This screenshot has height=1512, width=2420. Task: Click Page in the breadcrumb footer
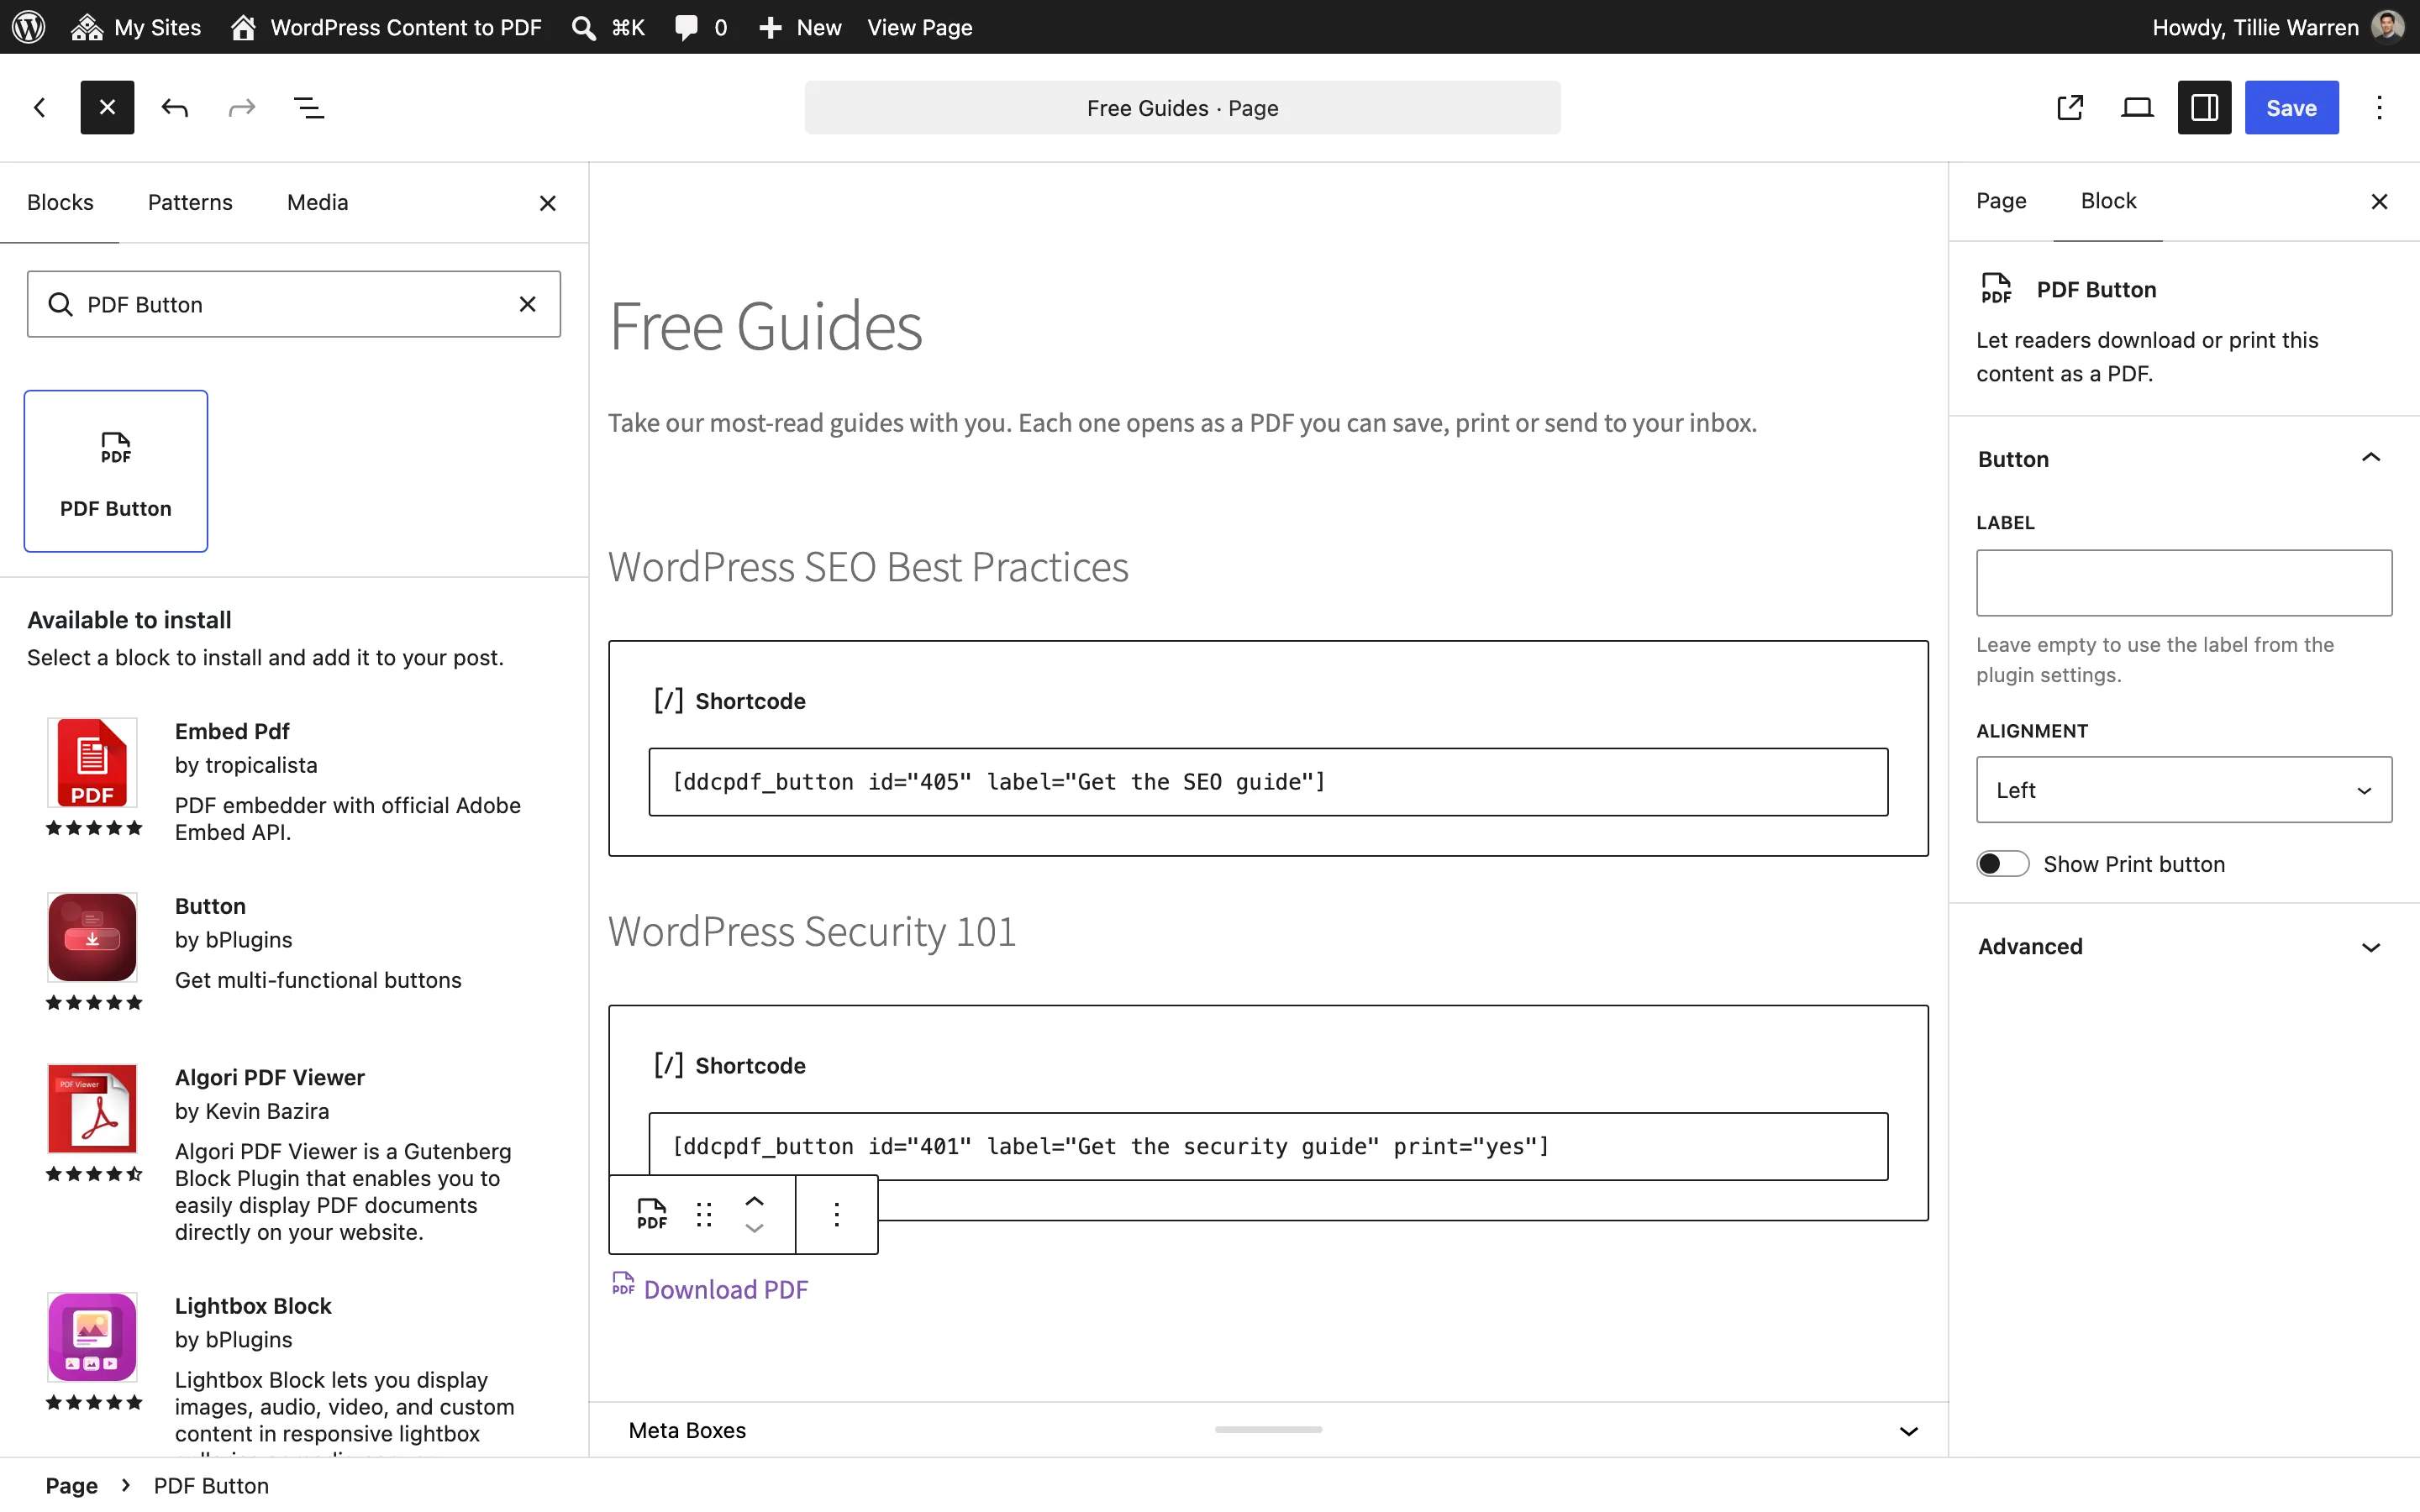(72, 1486)
